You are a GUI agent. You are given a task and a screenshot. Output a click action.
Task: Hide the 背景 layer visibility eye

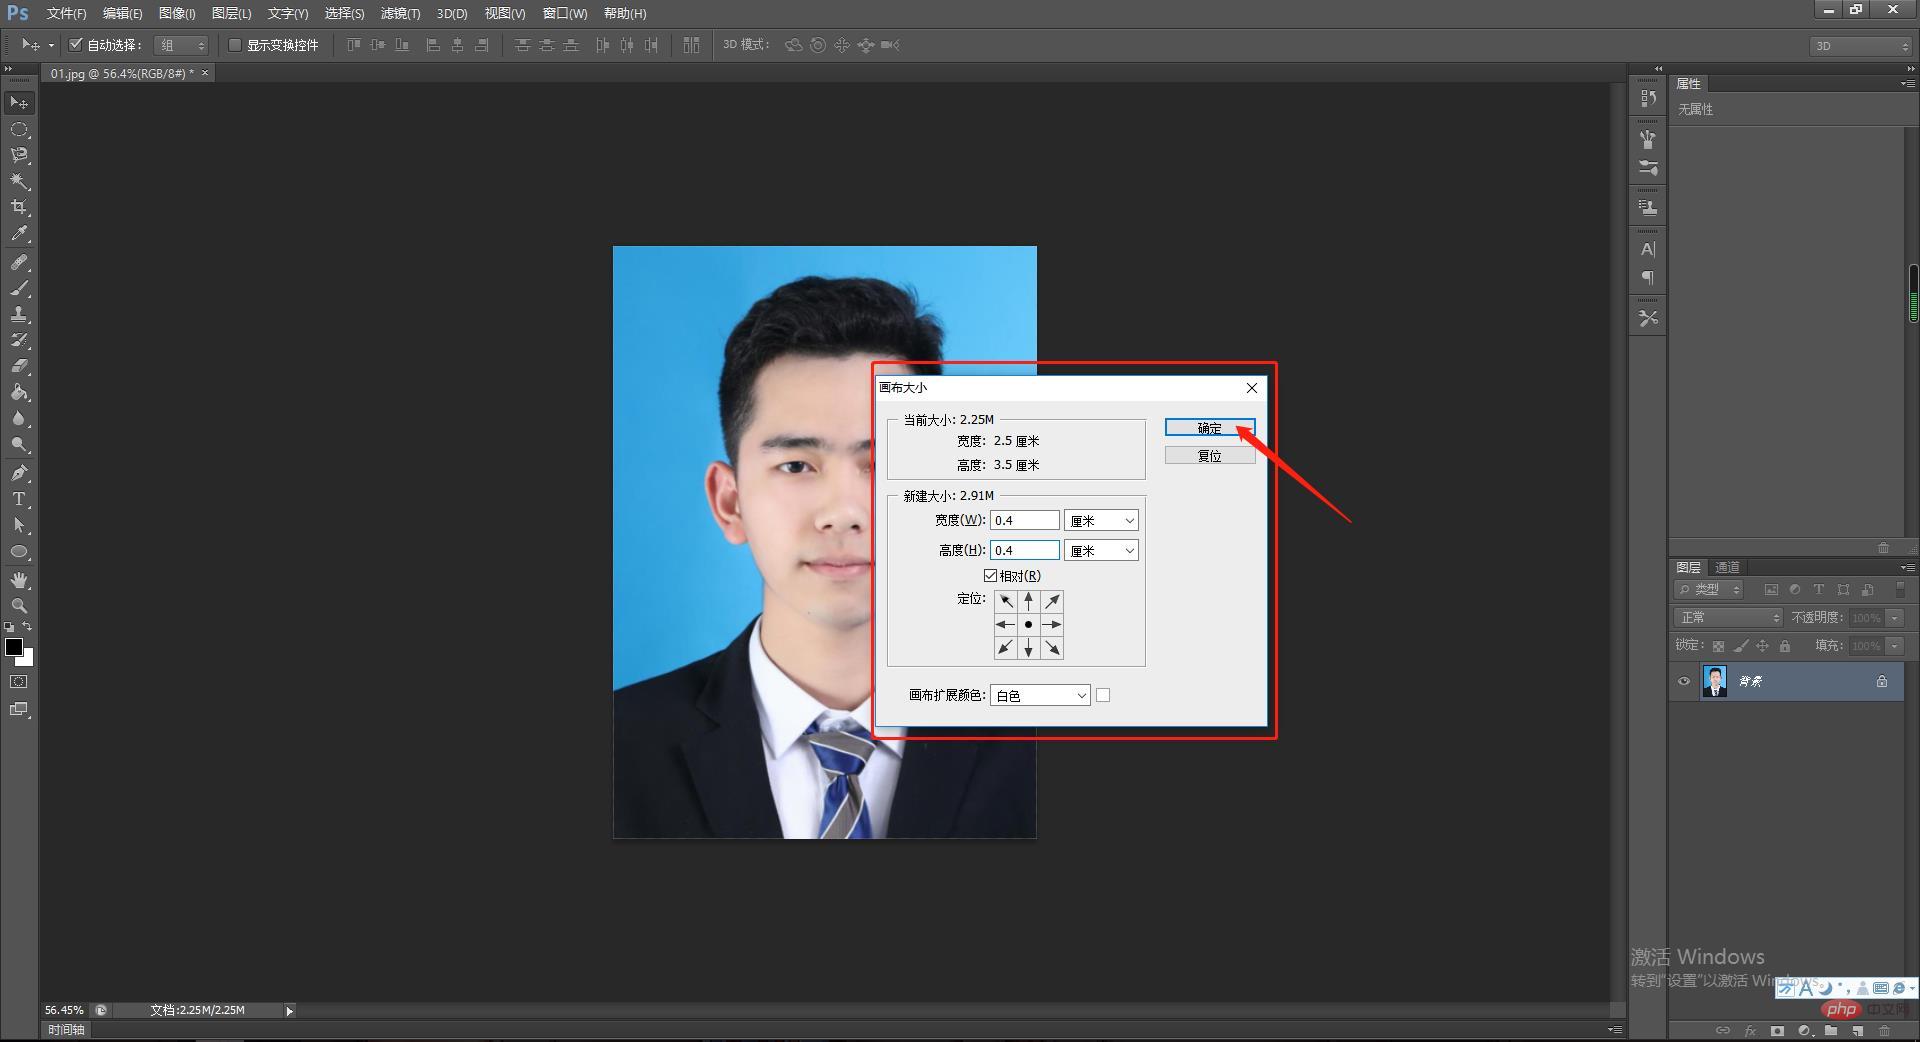click(1684, 681)
